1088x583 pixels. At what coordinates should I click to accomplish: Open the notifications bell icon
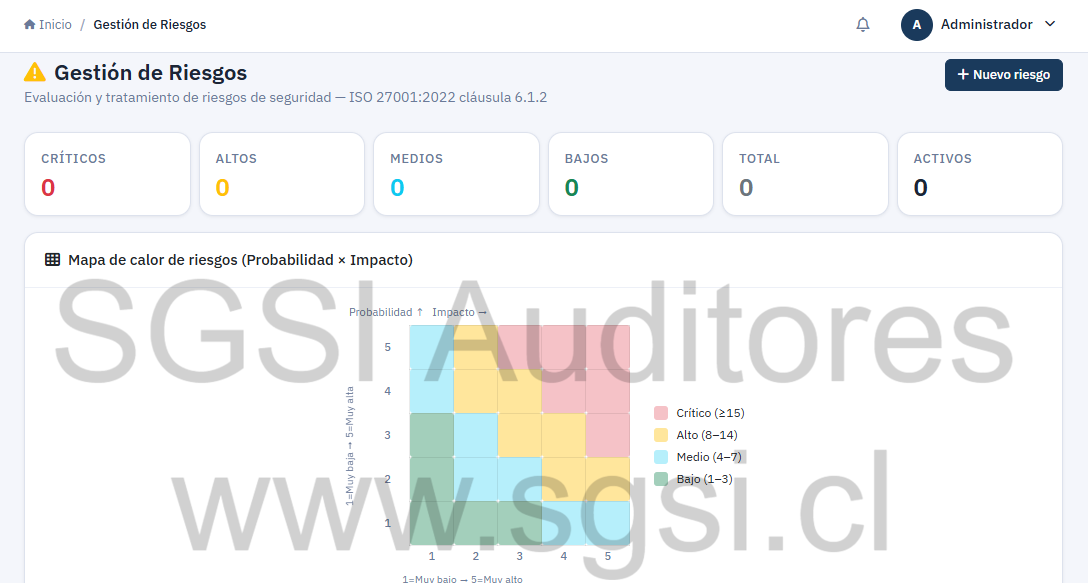pyautogui.click(x=862, y=25)
